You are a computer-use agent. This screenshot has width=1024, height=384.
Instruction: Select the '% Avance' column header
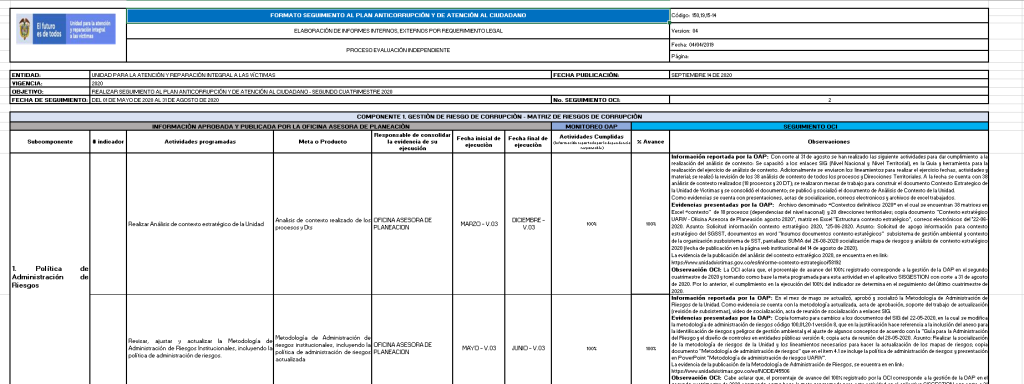pyautogui.click(x=650, y=142)
